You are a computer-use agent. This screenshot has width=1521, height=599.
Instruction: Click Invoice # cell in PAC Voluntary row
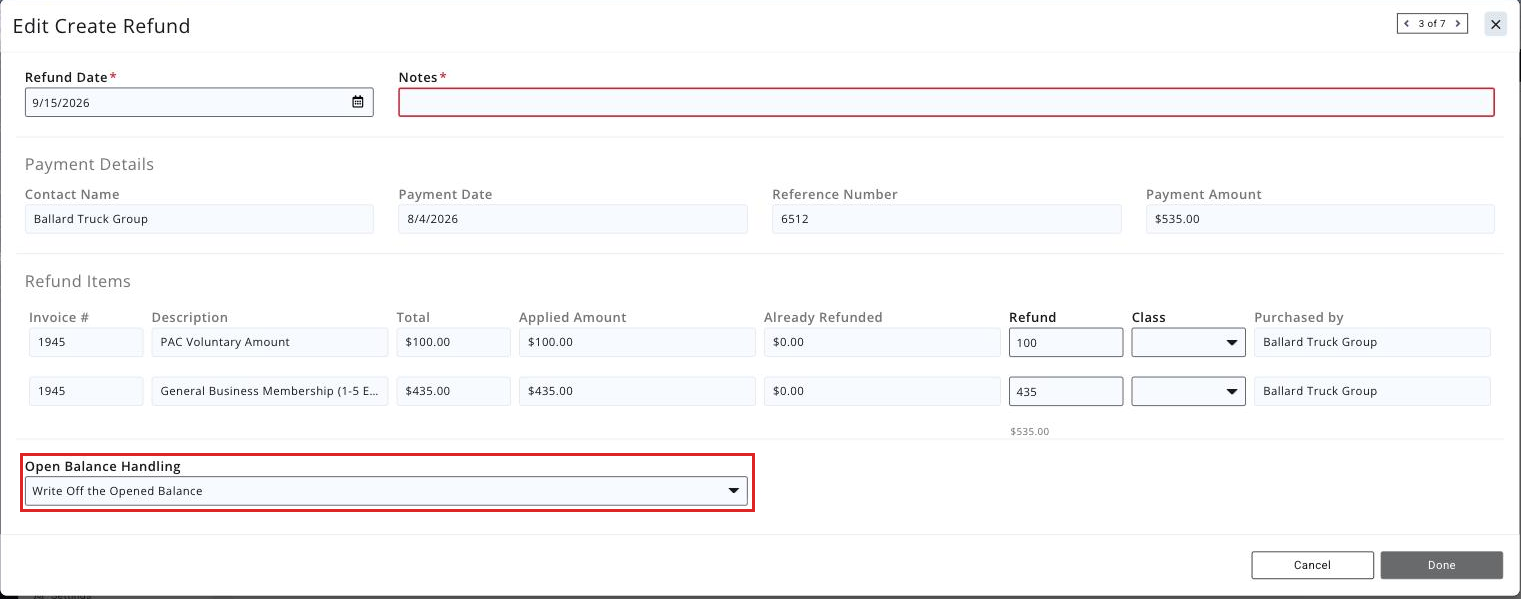click(x=86, y=342)
